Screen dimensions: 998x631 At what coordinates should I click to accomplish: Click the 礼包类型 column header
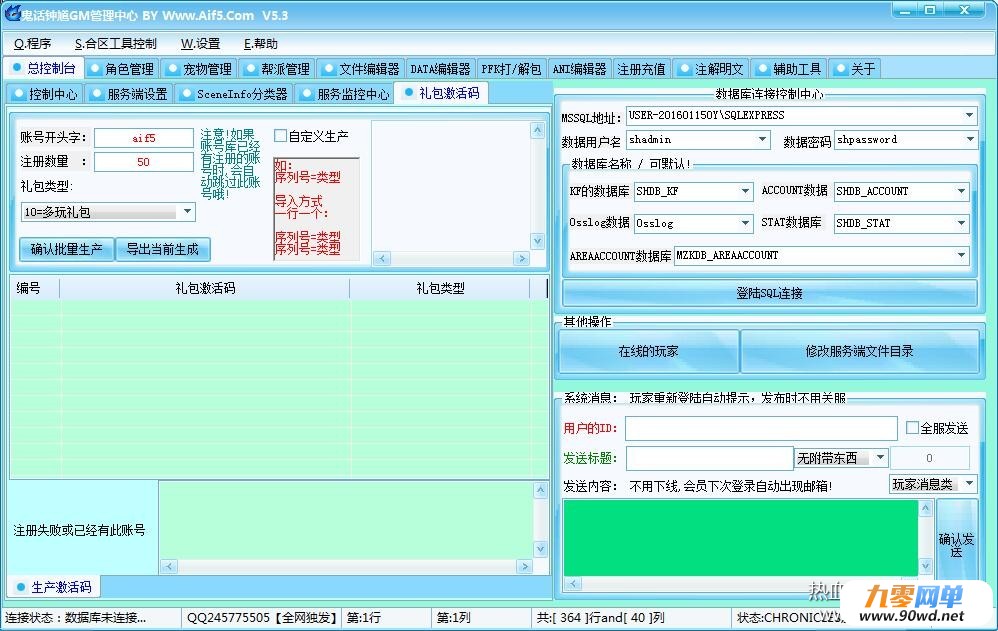pos(440,288)
